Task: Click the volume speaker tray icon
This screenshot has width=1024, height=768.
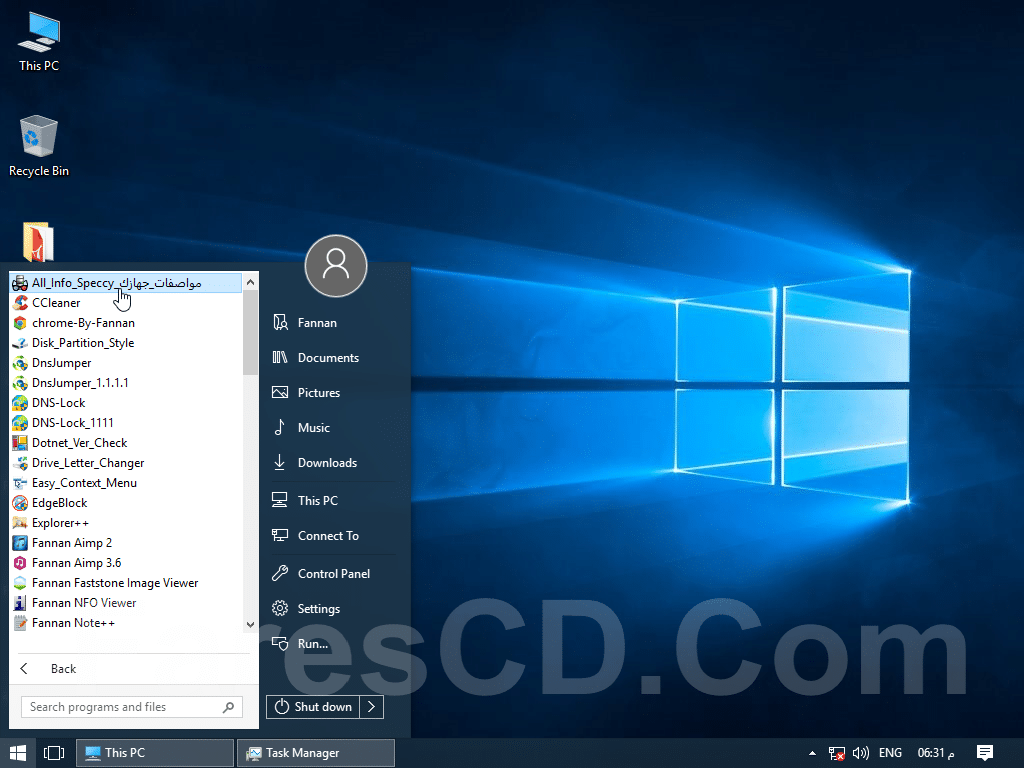Action: (x=861, y=753)
